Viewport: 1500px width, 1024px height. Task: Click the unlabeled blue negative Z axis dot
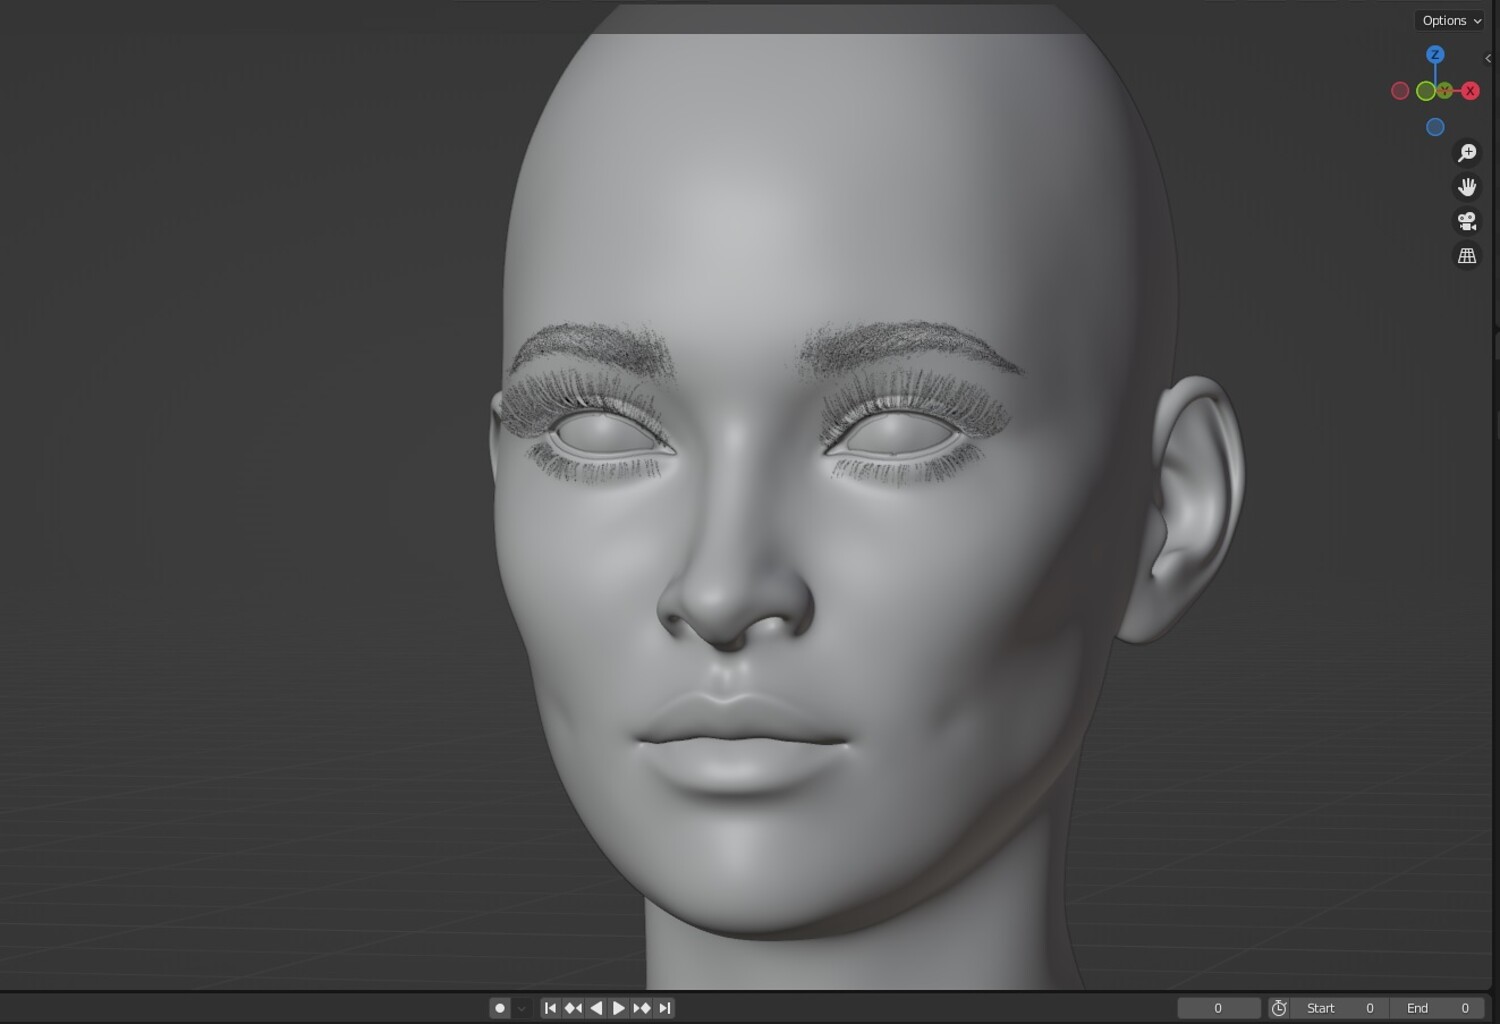tap(1435, 127)
